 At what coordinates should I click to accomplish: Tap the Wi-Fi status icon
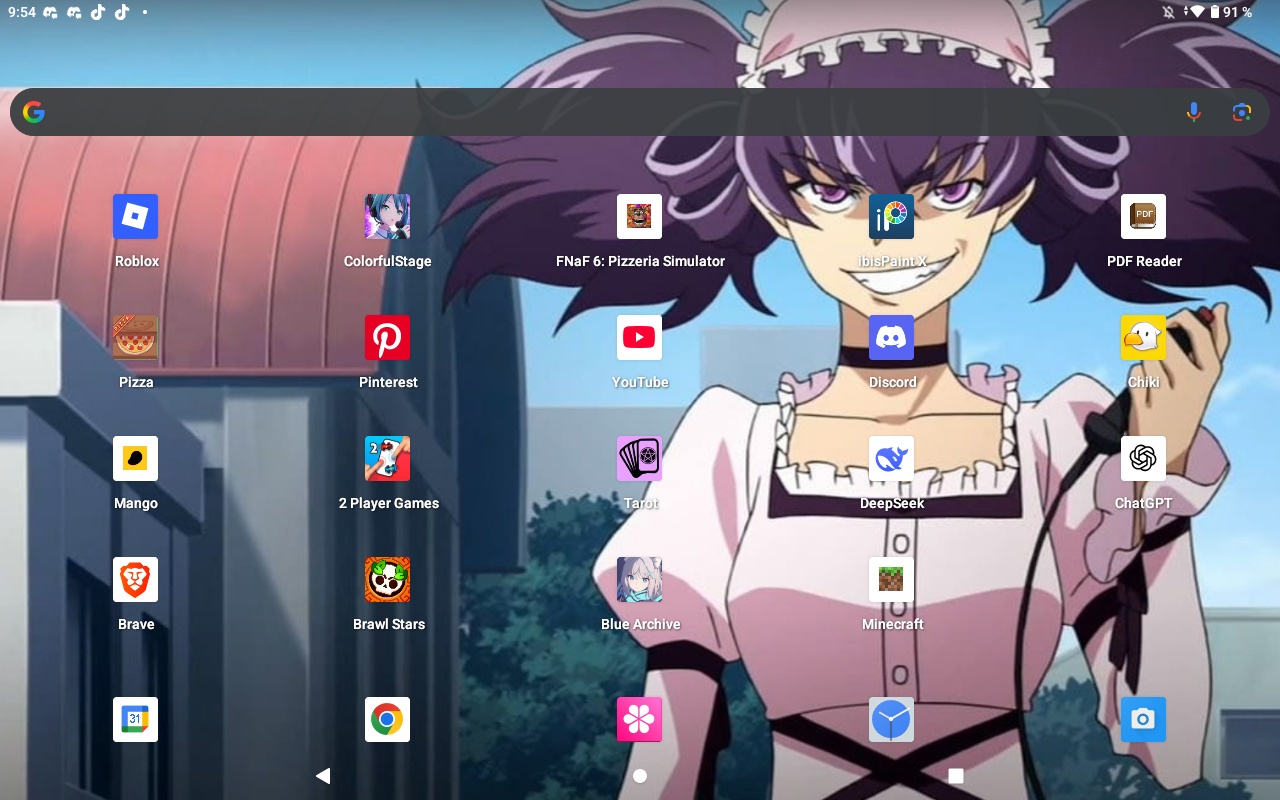(1196, 12)
